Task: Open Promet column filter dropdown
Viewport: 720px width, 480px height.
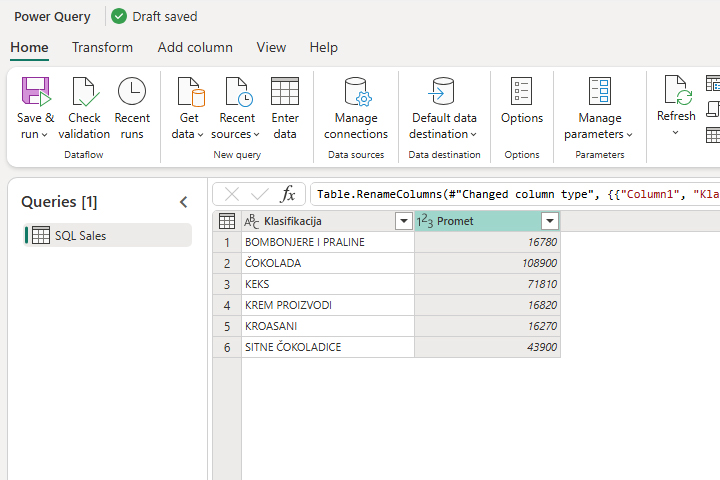Action: [549, 221]
